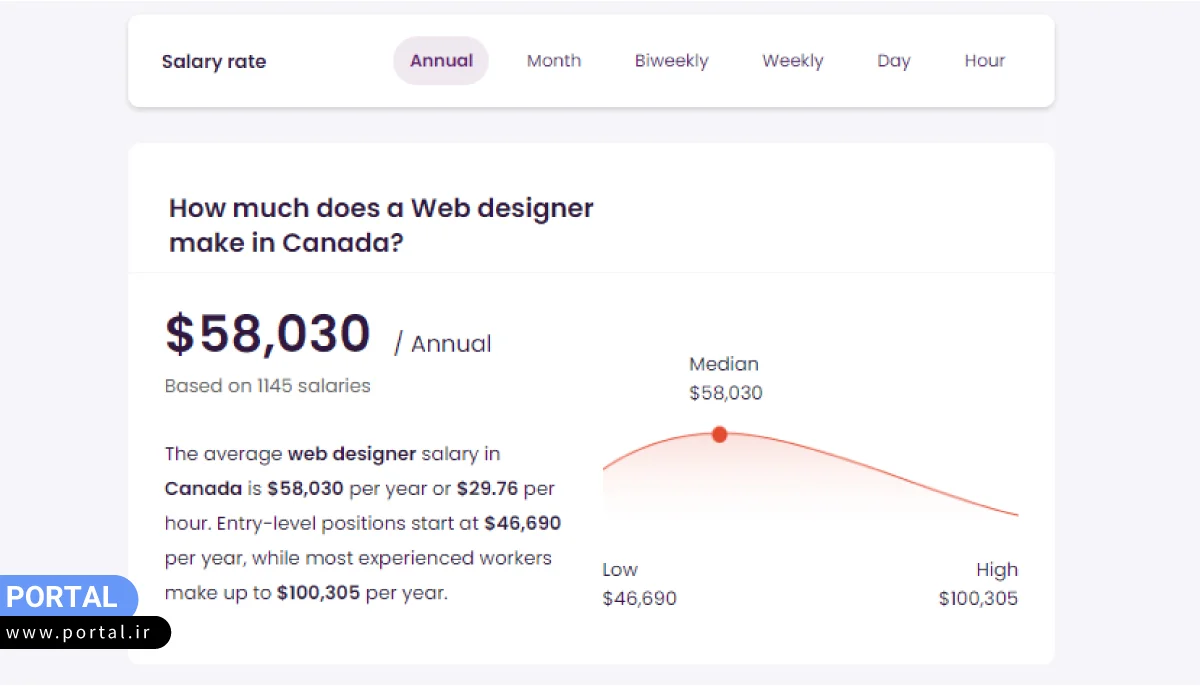
Task: Click the PORTAL logo badge
Action: [x=63, y=597]
